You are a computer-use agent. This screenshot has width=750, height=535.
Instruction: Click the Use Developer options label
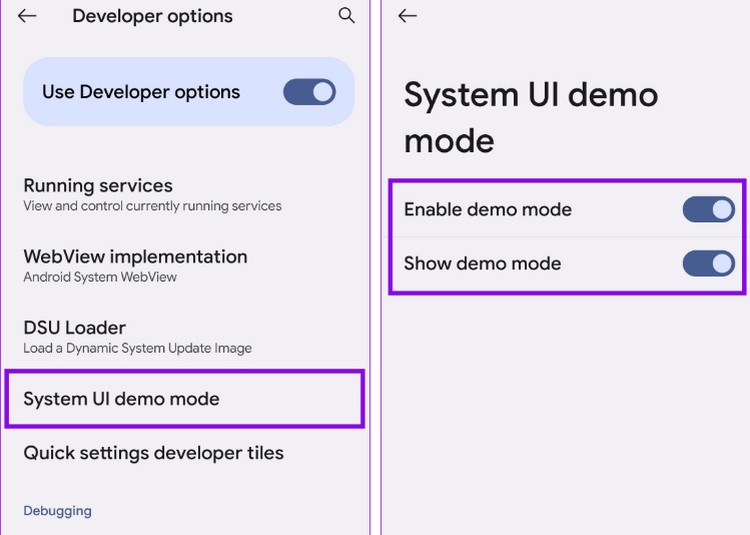tap(141, 92)
